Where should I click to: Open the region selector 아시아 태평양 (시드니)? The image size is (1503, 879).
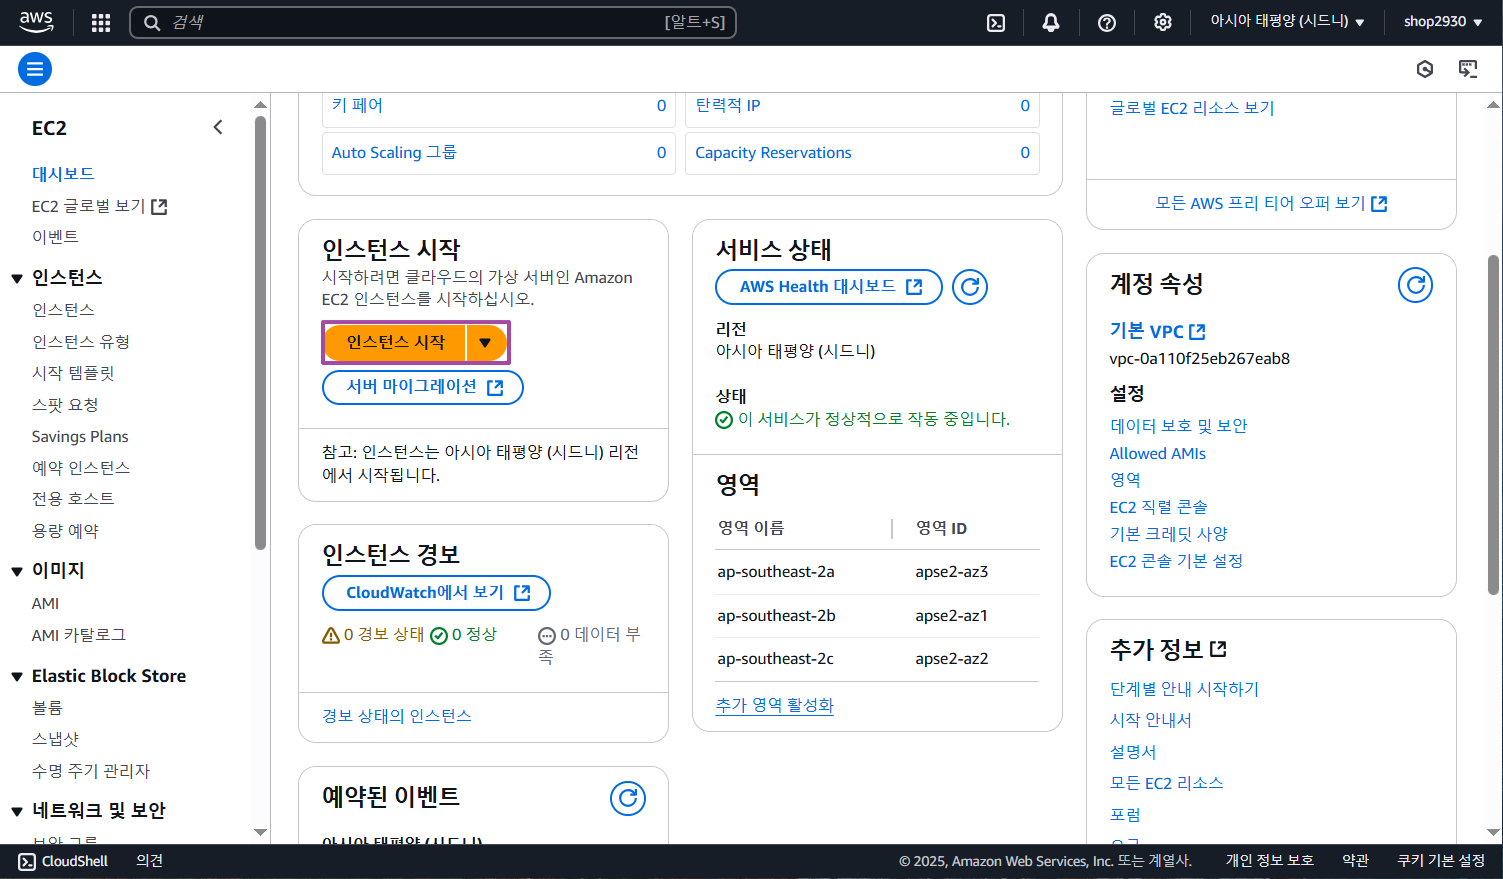point(1287,22)
